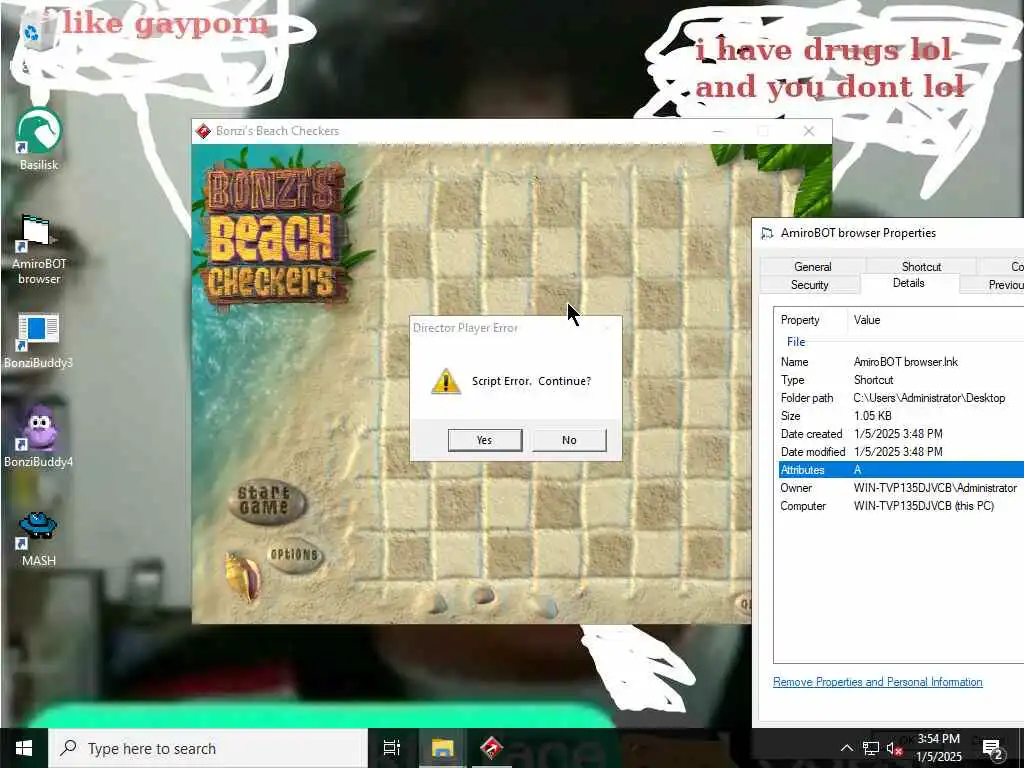Viewport: 1024px width, 768px height.
Task: Open Task View from the taskbar
Action: click(391, 748)
